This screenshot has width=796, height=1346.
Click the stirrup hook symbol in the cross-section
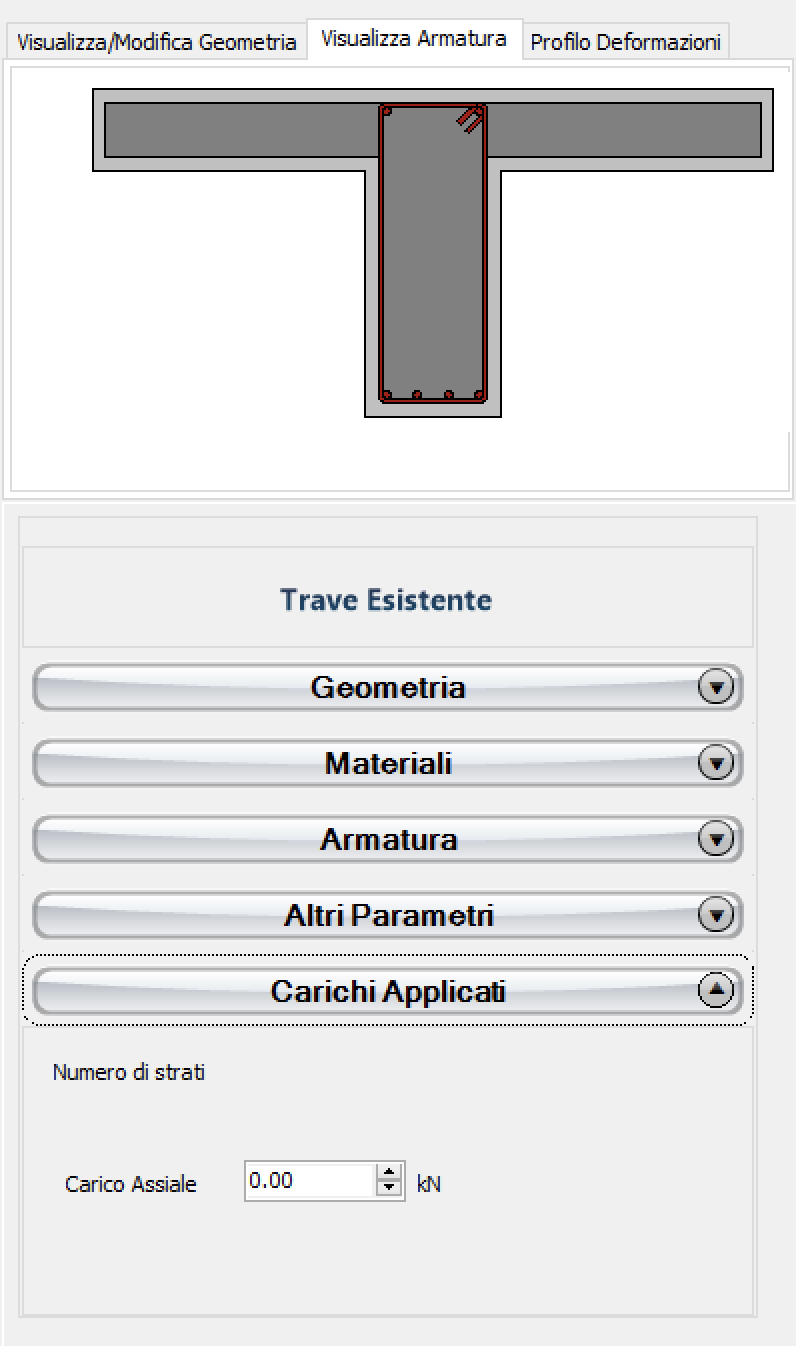point(471,119)
